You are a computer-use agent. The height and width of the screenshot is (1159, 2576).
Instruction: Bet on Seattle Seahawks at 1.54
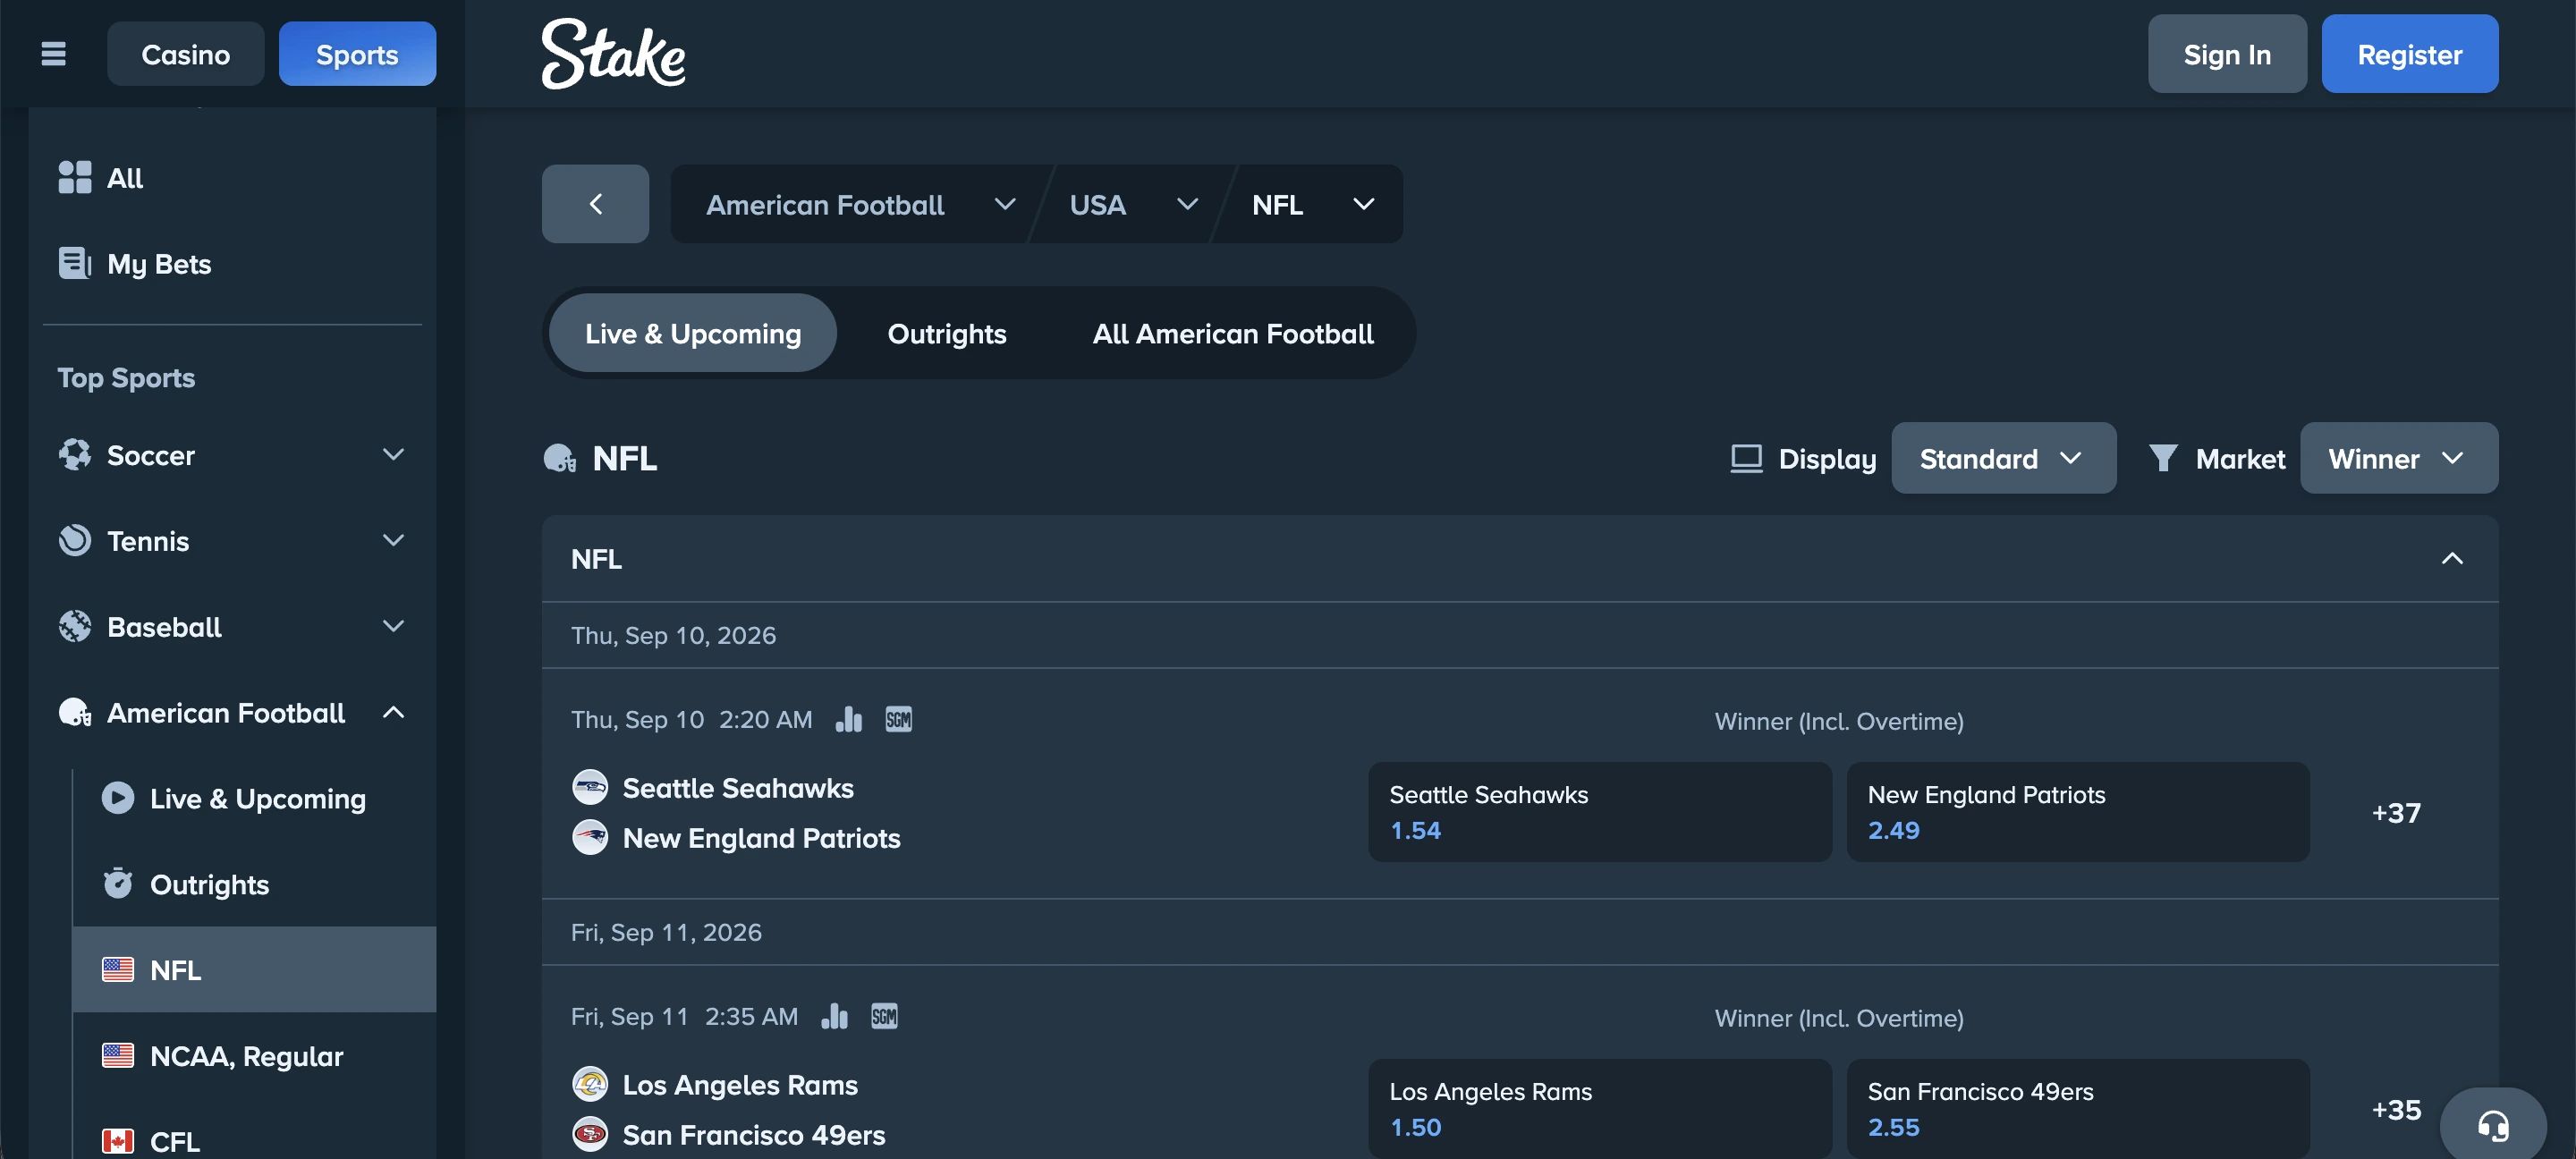pyautogui.click(x=1599, y=812)
